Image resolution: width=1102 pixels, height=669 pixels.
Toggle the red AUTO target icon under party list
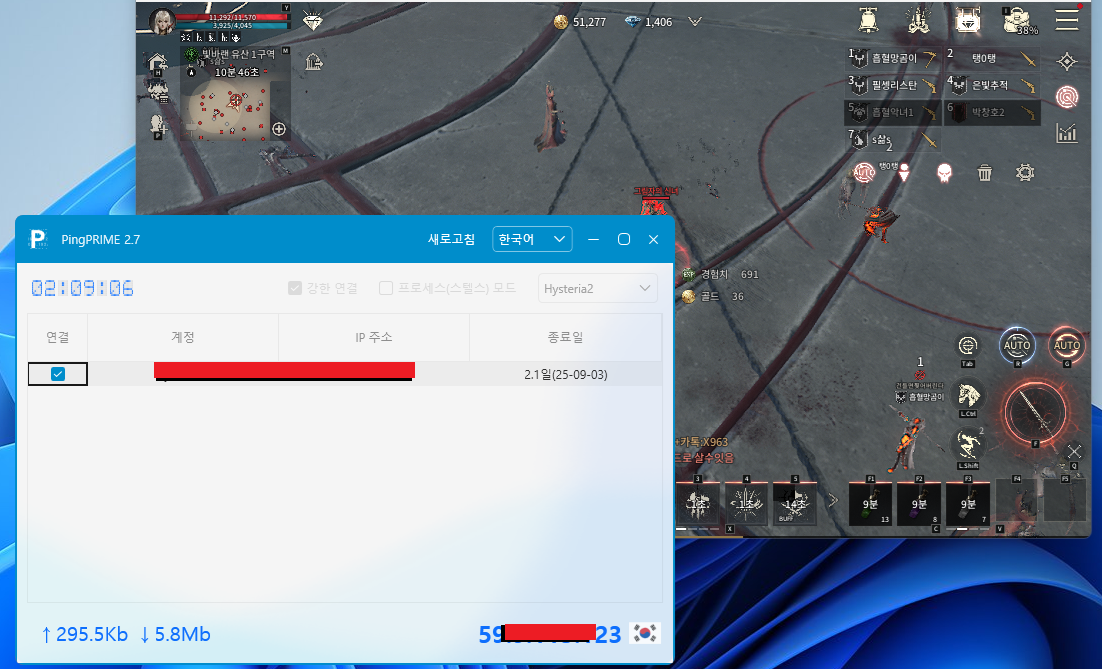(x=864, y=172)
